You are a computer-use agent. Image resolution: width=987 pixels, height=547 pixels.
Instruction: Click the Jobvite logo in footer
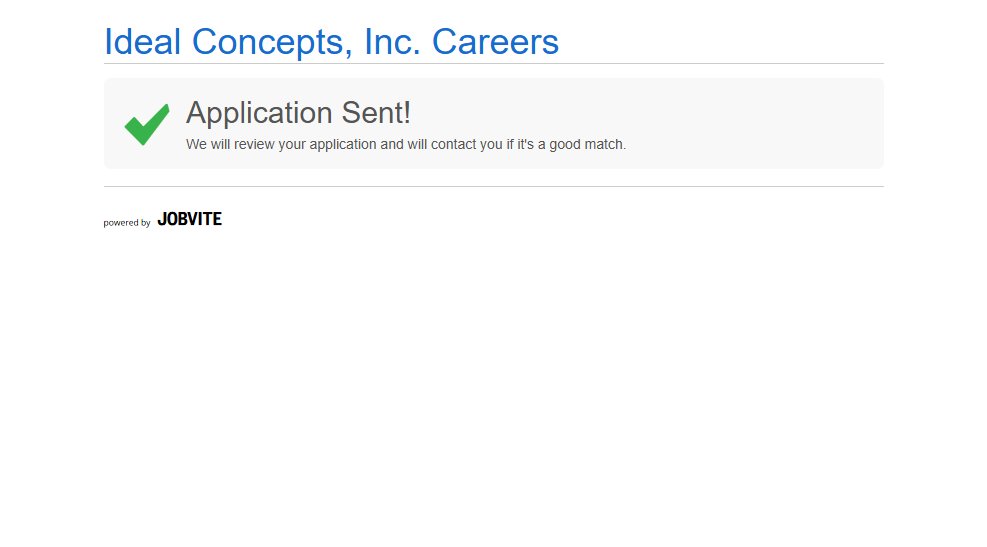[x=189, y=219]
